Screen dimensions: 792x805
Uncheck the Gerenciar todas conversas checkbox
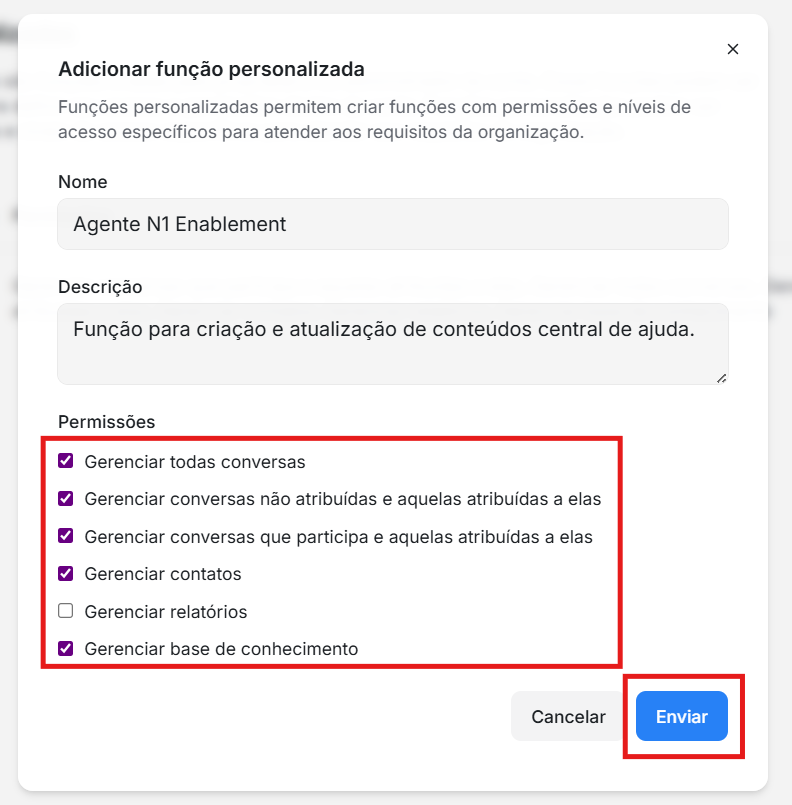[x=66, y=462]
